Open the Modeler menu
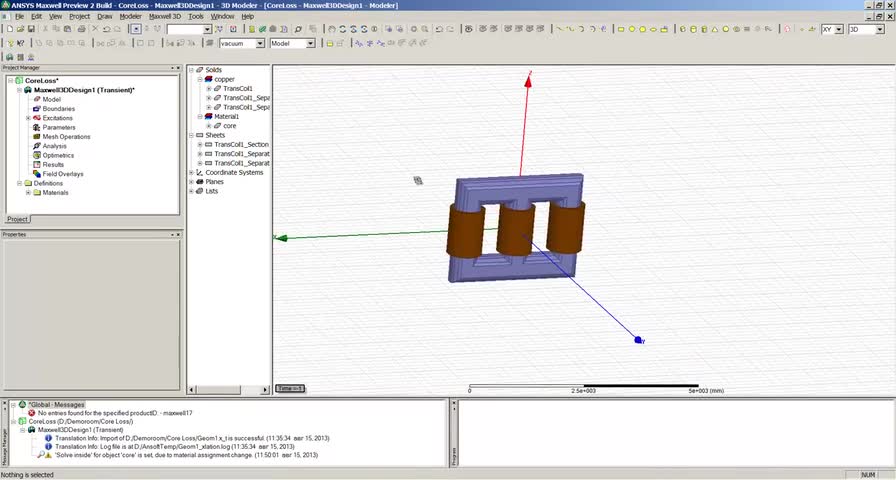The width and height of the screenshot is (896, 480). tap(130, 17)
